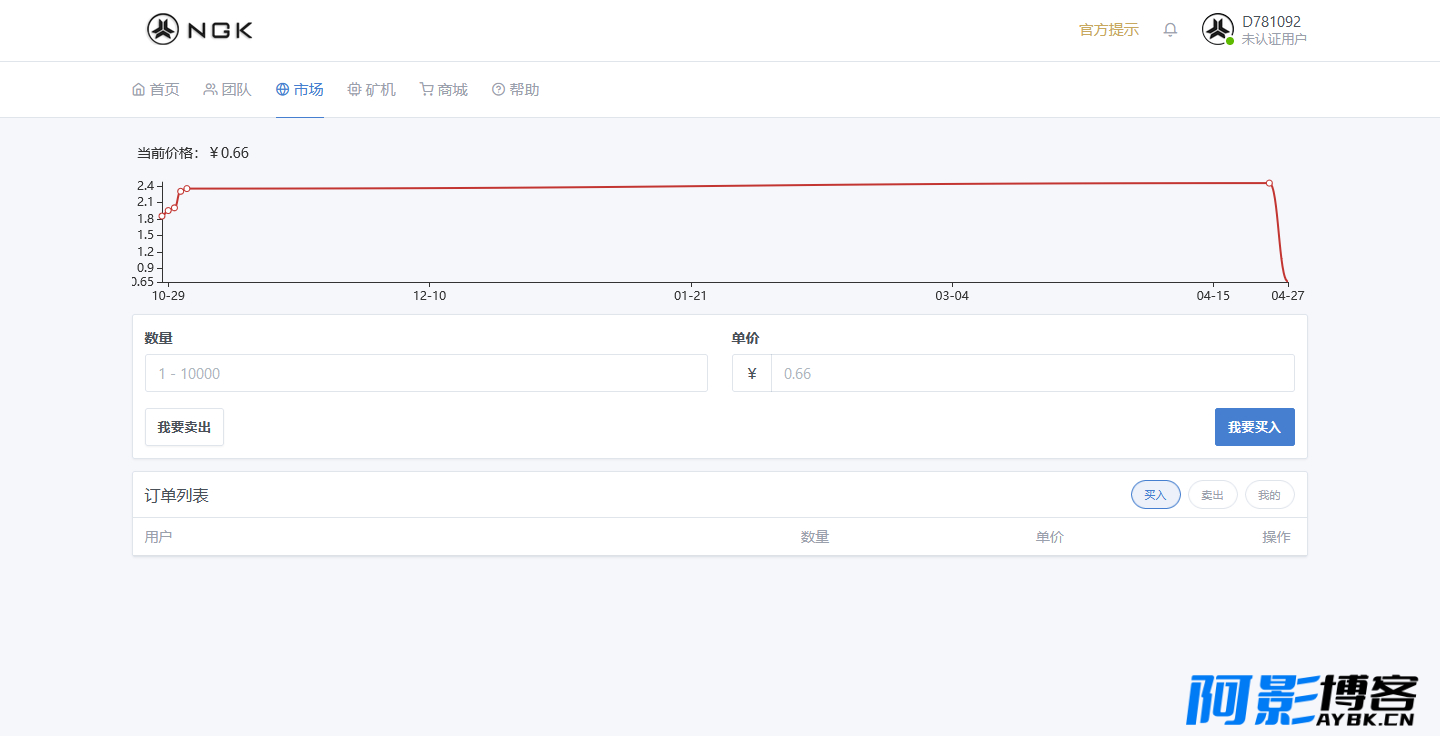Select the 买入 order filter
The image size is (1440, 736).
(1156, 495)
